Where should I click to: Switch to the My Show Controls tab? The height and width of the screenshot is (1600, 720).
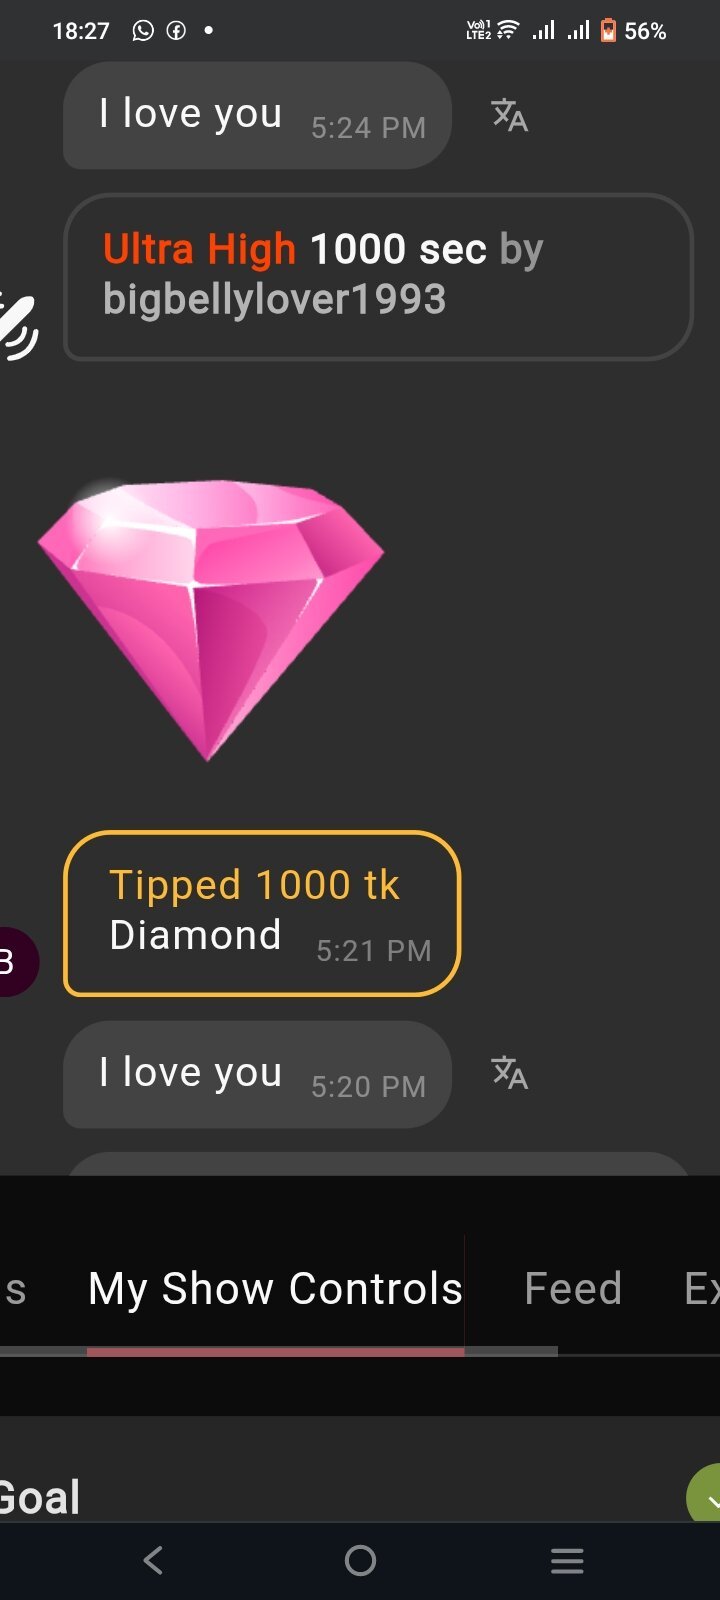click(275, 1288)
